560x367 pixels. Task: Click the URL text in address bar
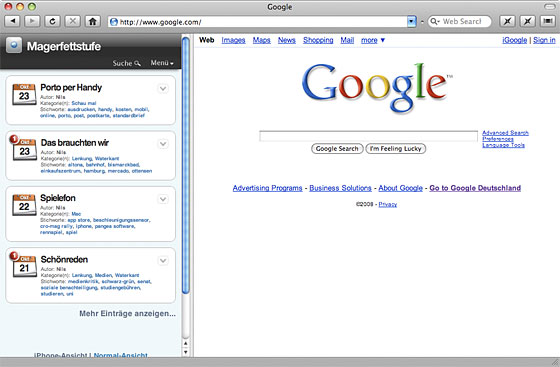pyautogui.click(x=160, y=22)
